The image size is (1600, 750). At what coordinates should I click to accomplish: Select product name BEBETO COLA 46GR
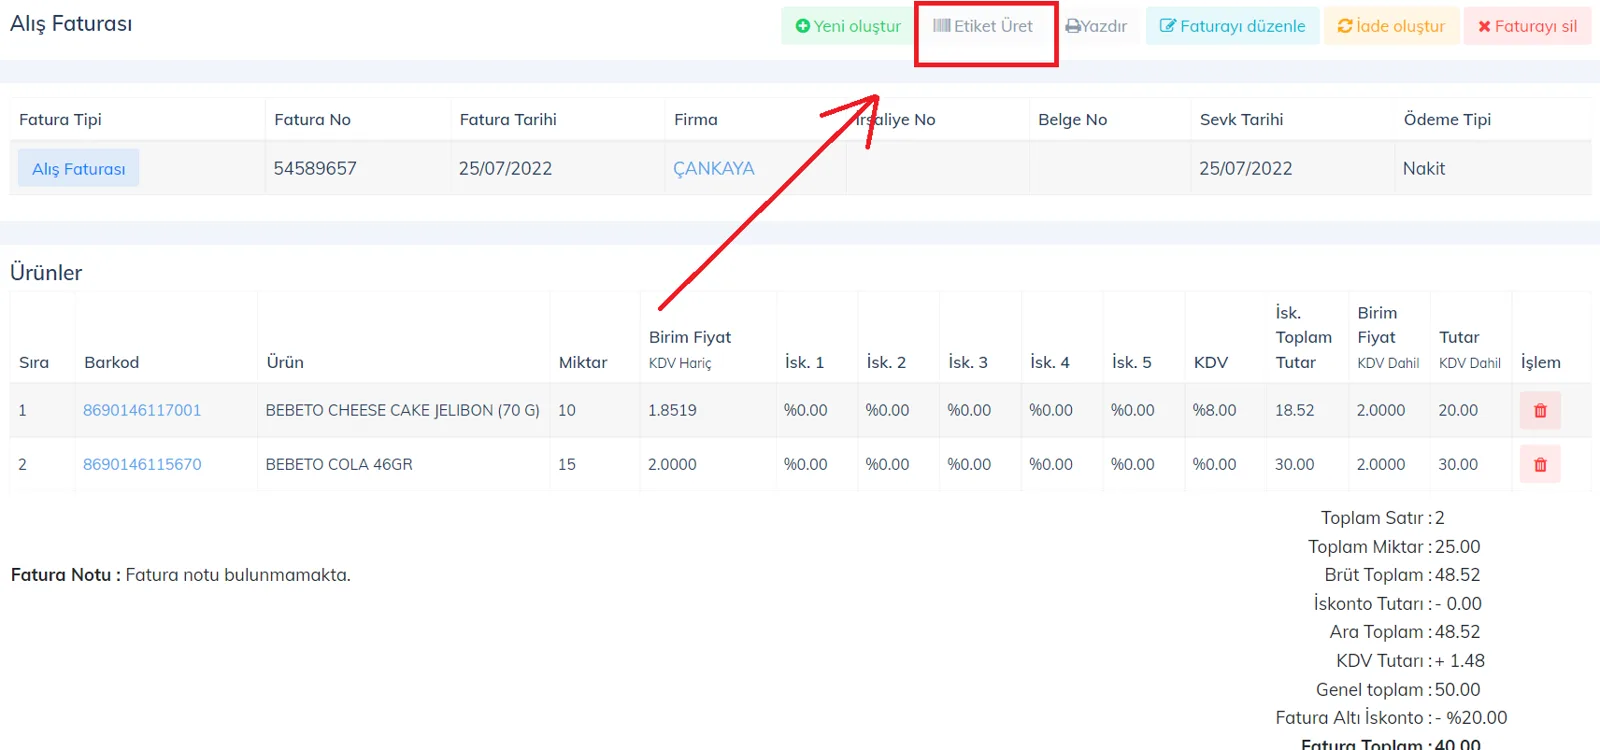pyautogui.click(x=339, y=464)
